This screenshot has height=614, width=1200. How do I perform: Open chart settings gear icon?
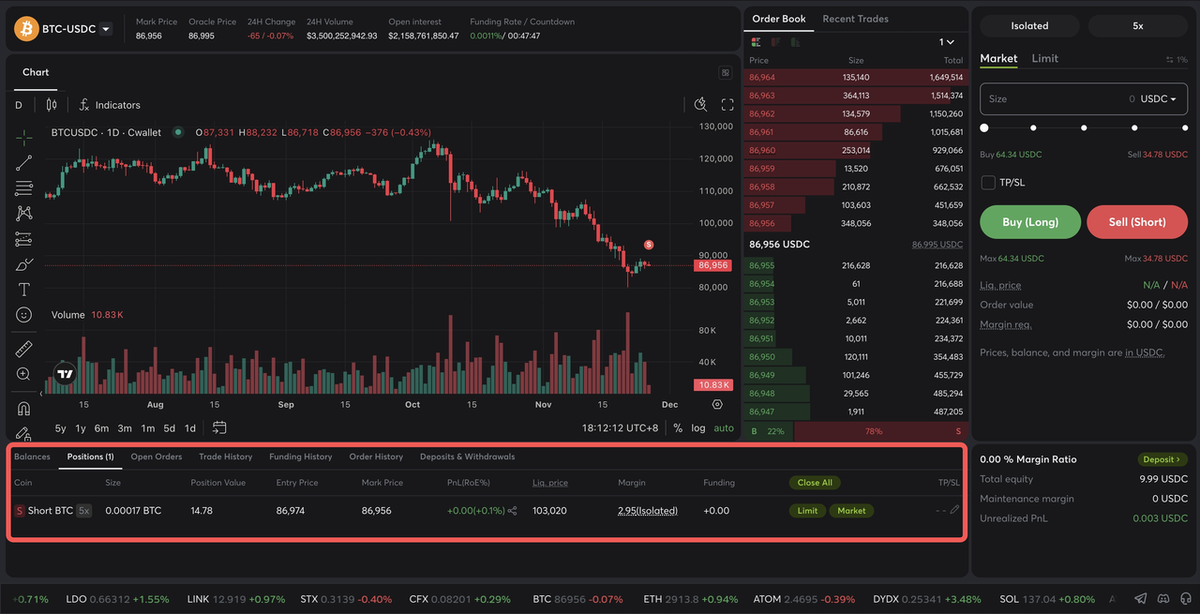click(x=717, y=404)
